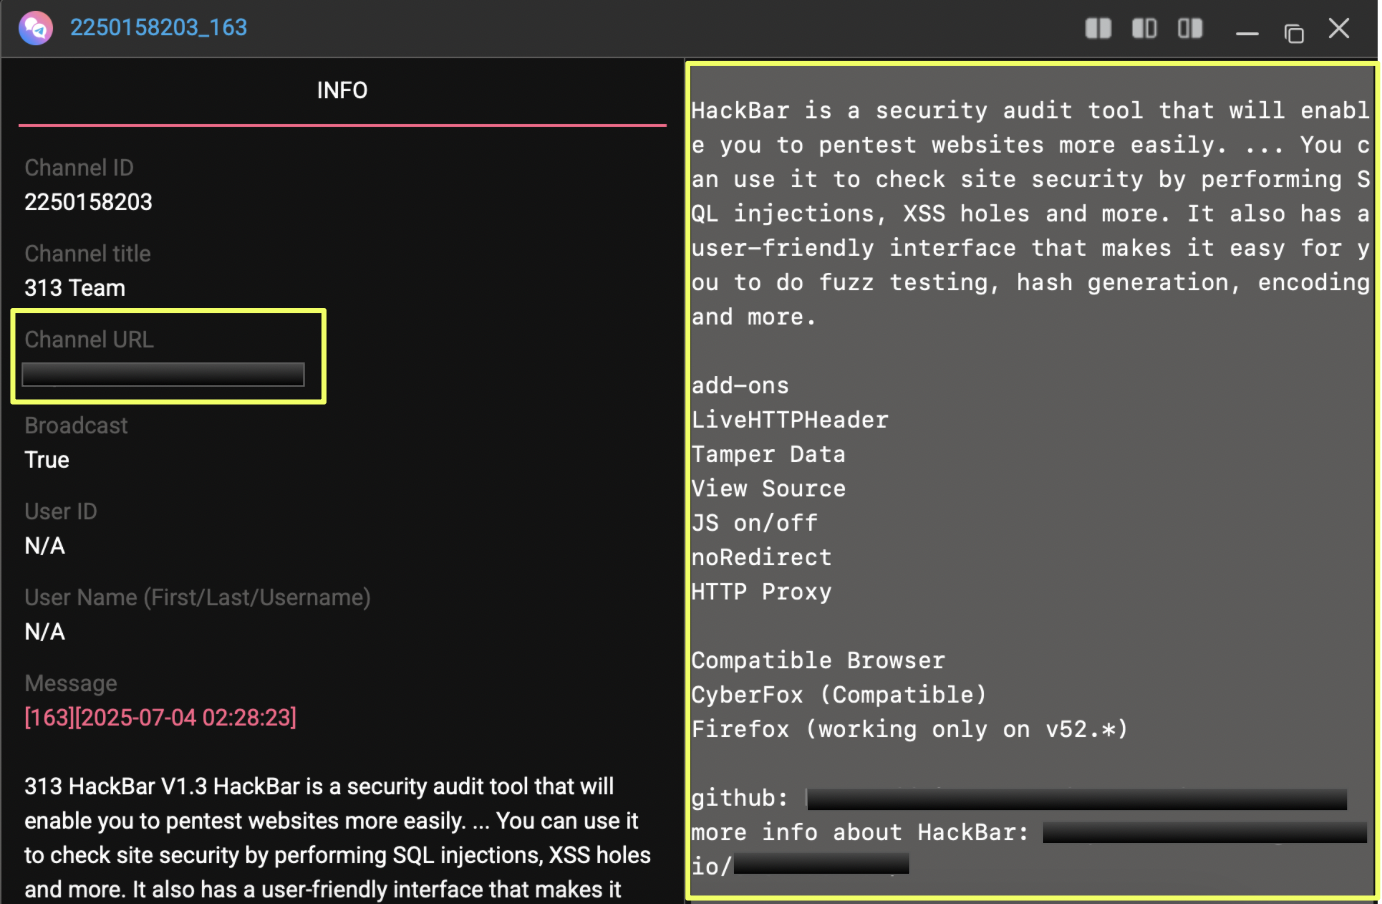Click the 'View Source' line
The image size is (1382, 904).
[769, 489]
